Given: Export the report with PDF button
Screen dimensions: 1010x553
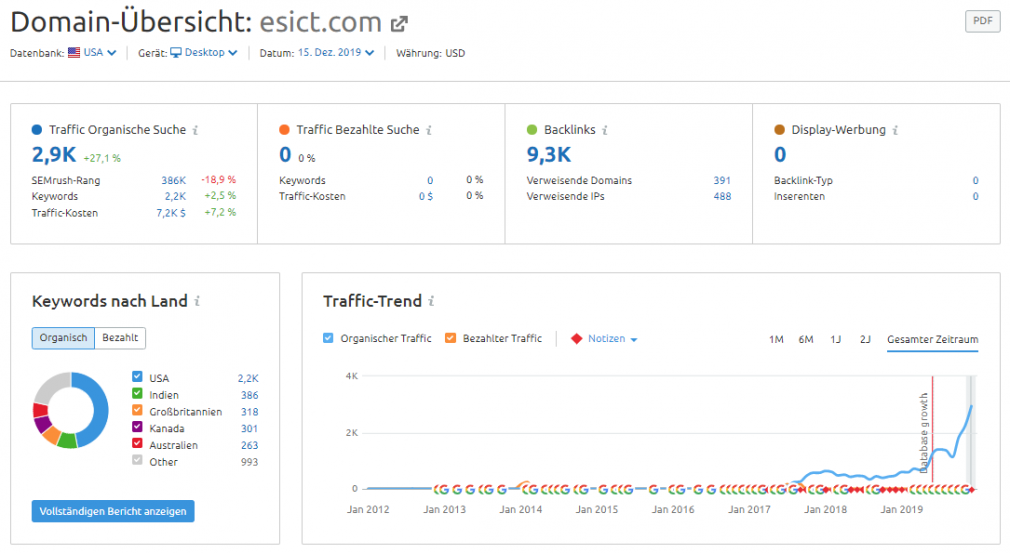Looking at the screenshot, I should [982, 21].
